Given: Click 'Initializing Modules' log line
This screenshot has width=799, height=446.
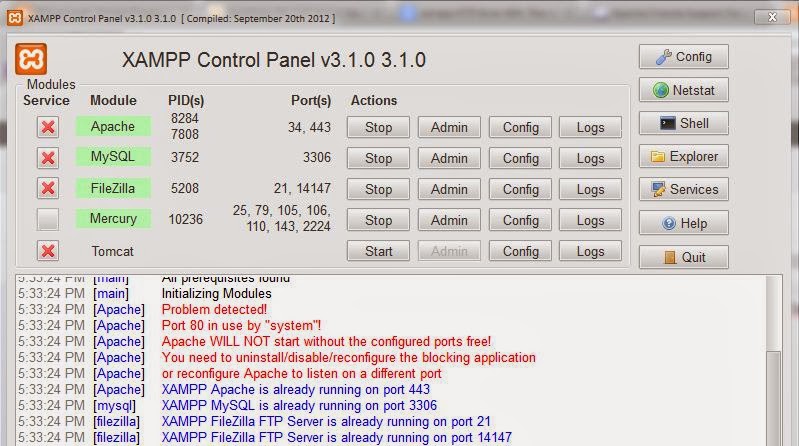Looking at the screenshot, I should click(x=217, y=294).
